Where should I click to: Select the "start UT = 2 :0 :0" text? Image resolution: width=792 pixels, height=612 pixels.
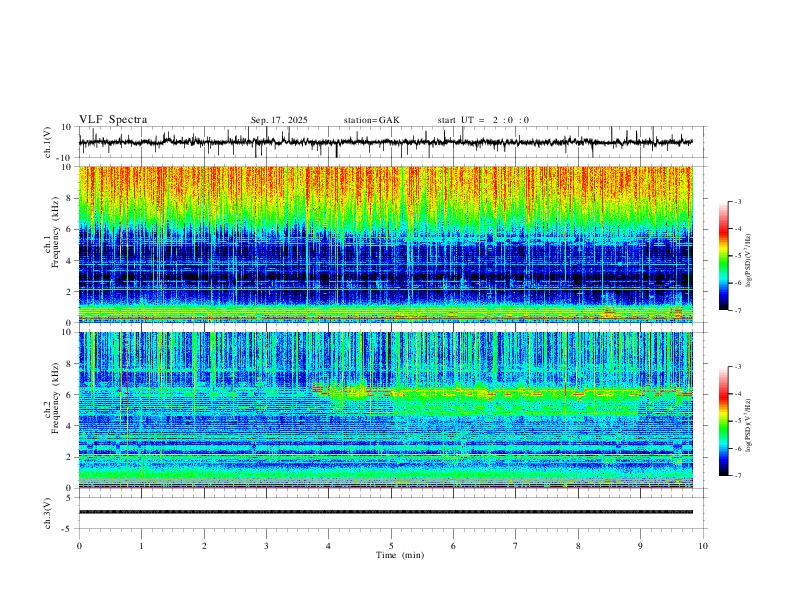coord(483,120)
